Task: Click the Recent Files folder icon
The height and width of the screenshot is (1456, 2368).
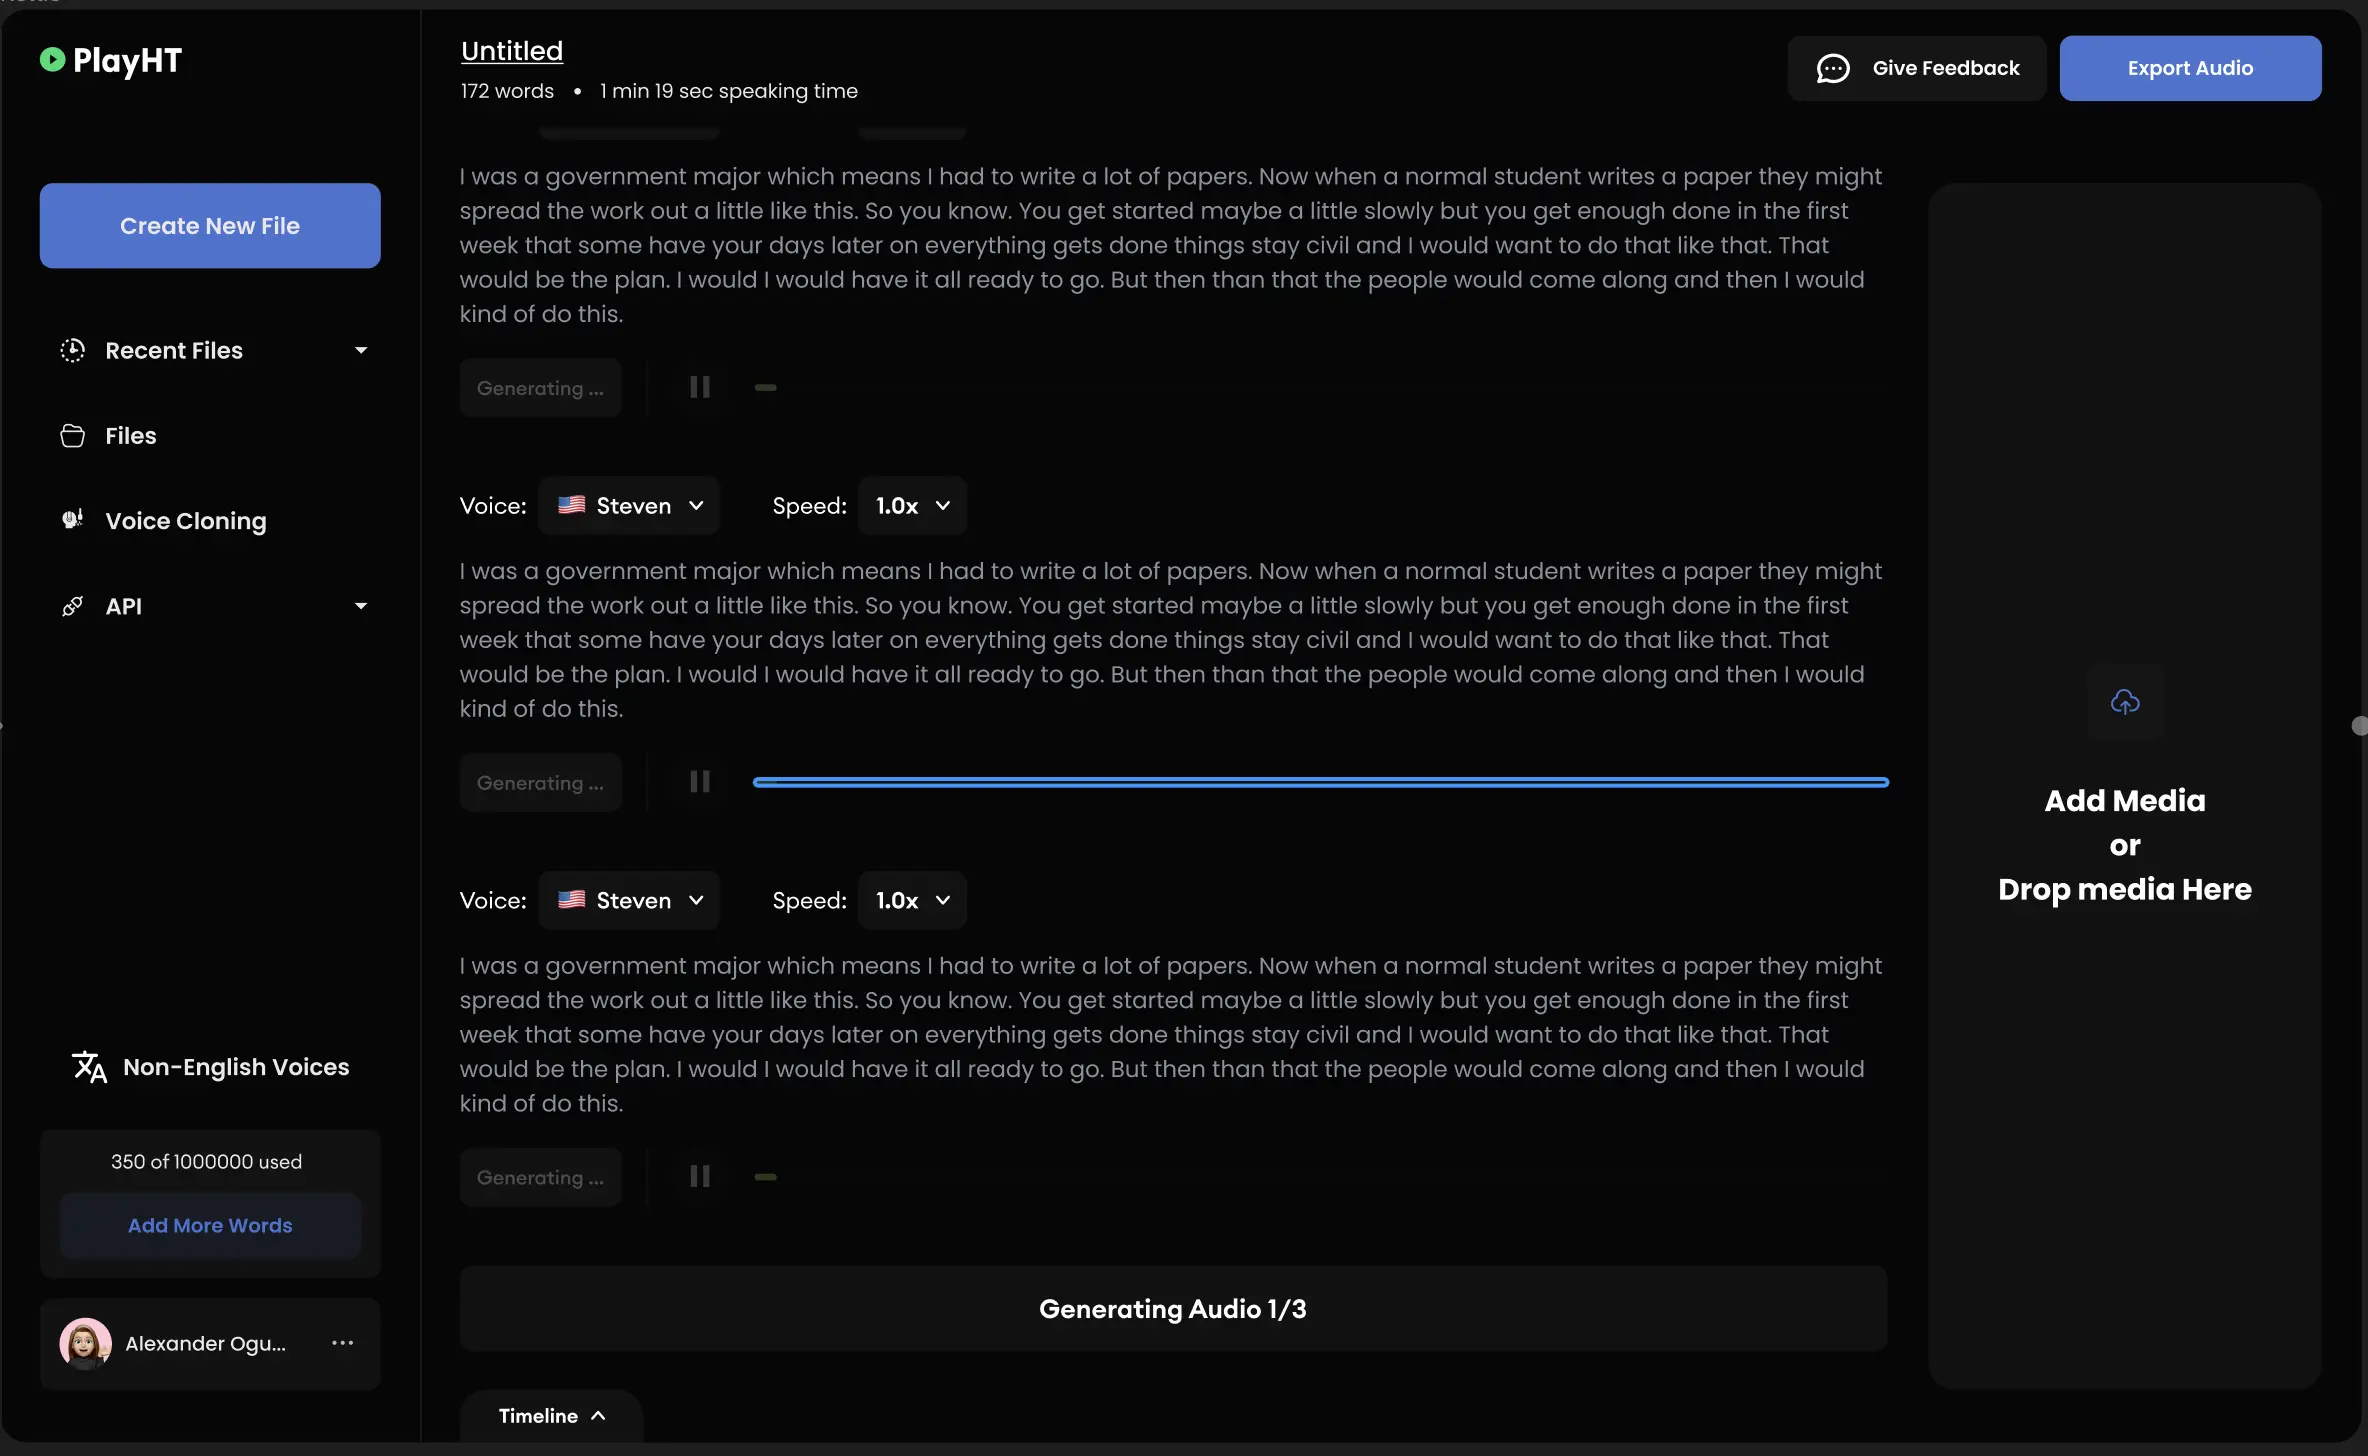Action: 71,350
